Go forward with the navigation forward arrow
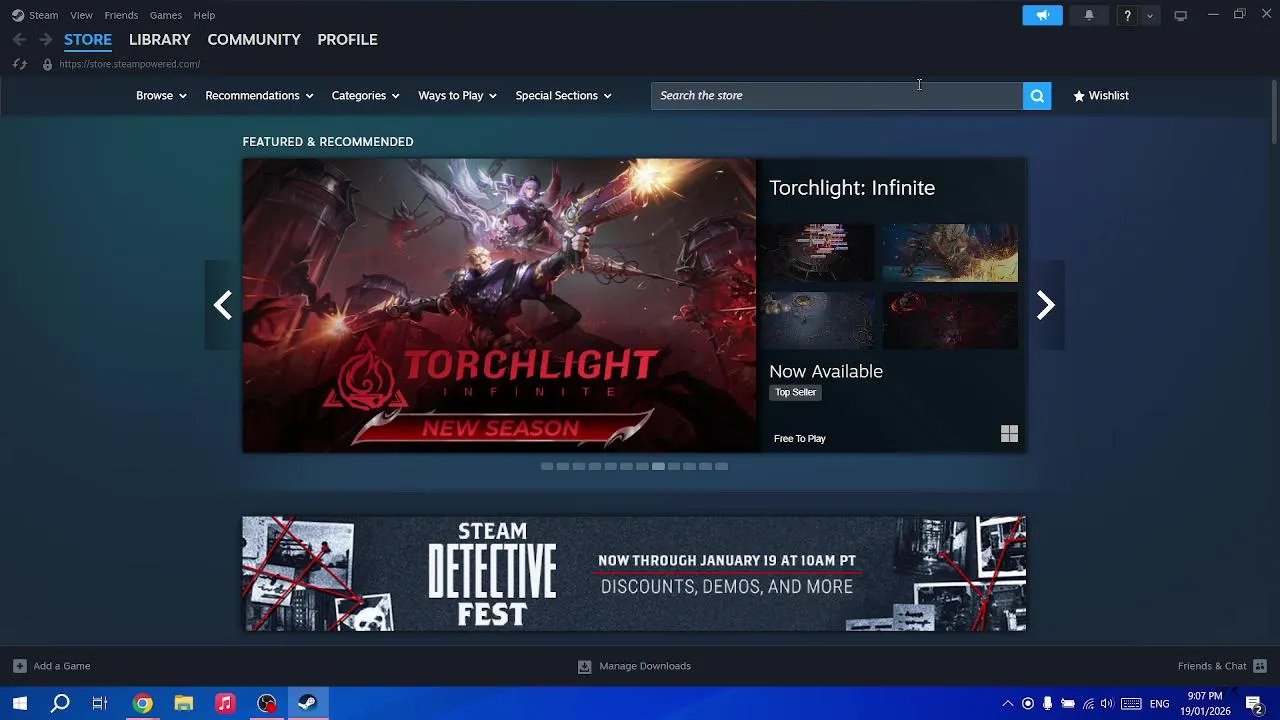The image size is (1280, 720). (45, 39)
